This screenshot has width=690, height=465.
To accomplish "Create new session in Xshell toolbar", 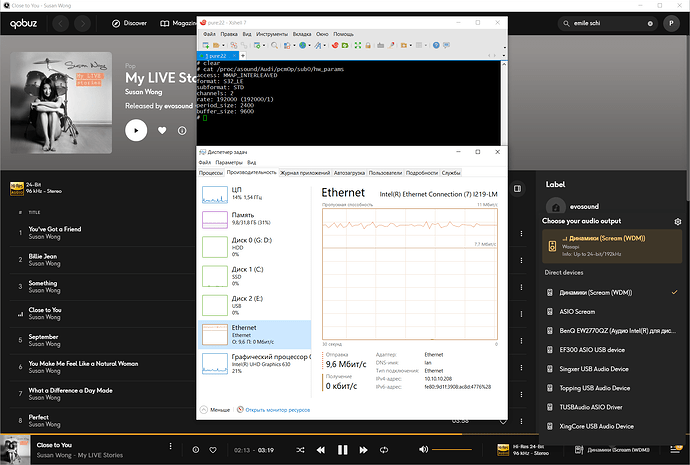I will 206,45.
